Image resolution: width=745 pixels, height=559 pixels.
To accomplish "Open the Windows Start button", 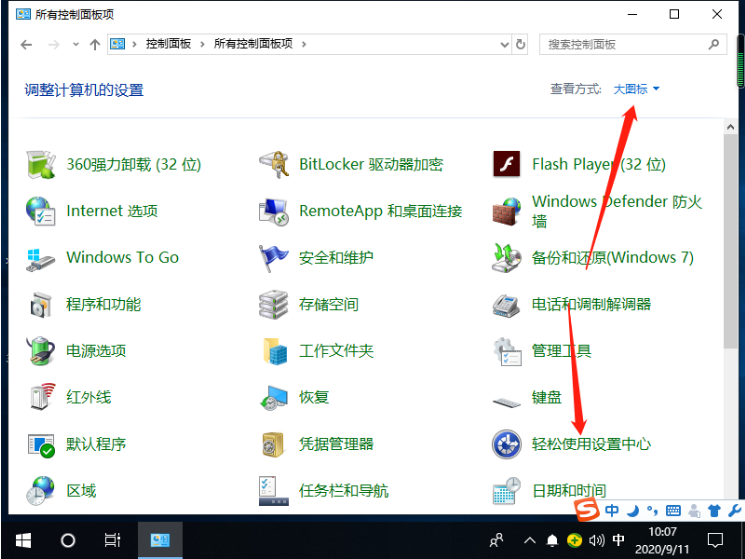I will pos(20,540).
